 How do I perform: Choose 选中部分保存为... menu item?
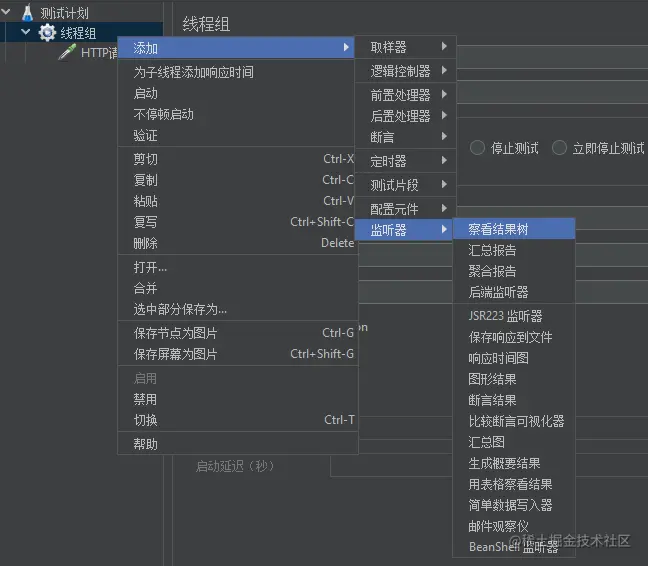point(238,309)
